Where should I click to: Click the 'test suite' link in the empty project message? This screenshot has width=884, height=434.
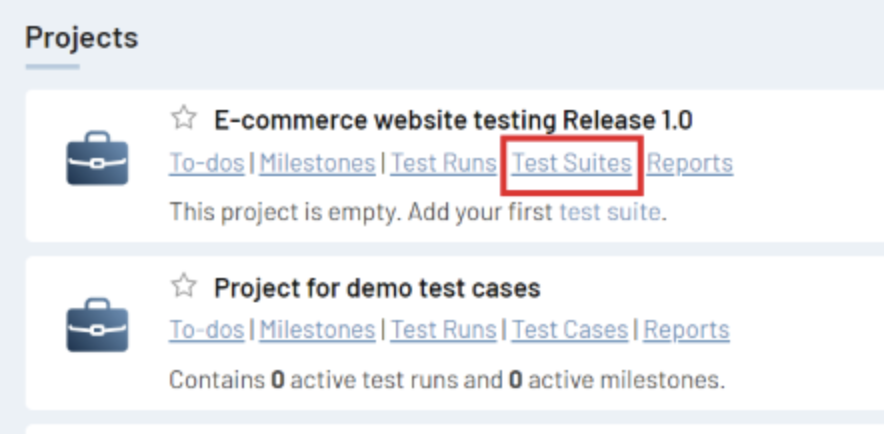click(x=610, y=212)
